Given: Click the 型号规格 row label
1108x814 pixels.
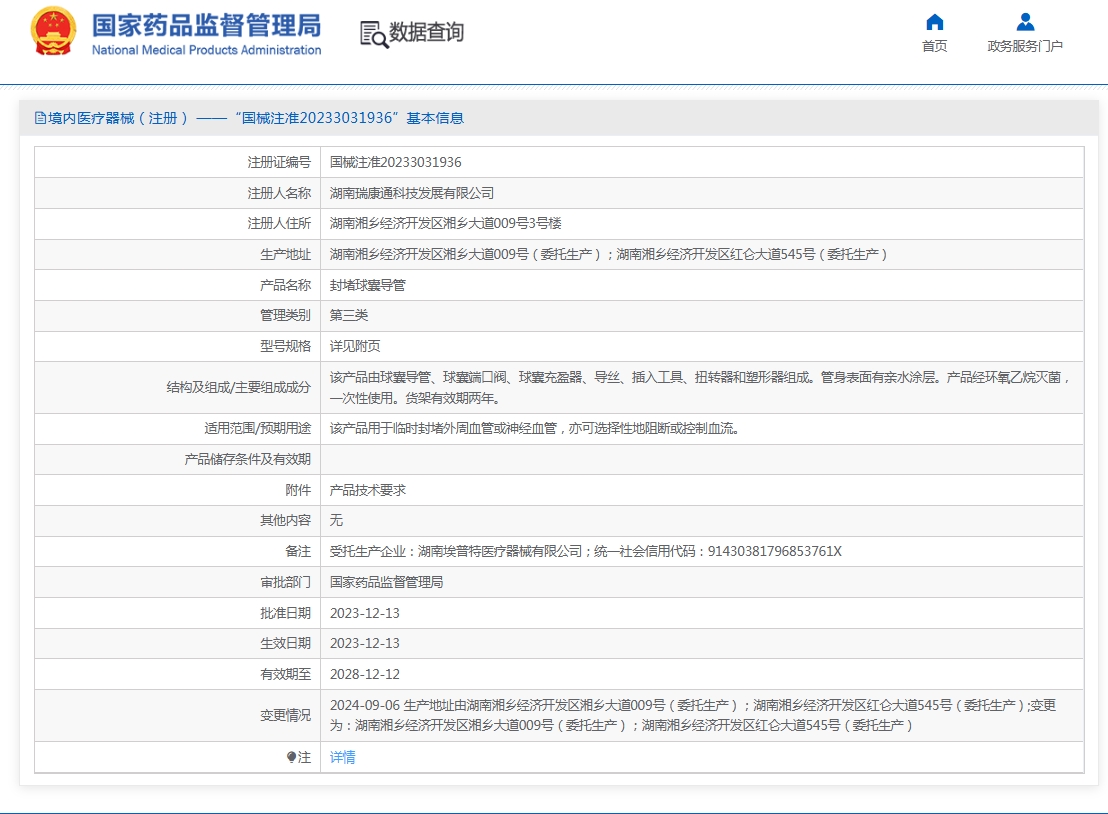Looking at the screenshot, I should [x=285, y=346].
